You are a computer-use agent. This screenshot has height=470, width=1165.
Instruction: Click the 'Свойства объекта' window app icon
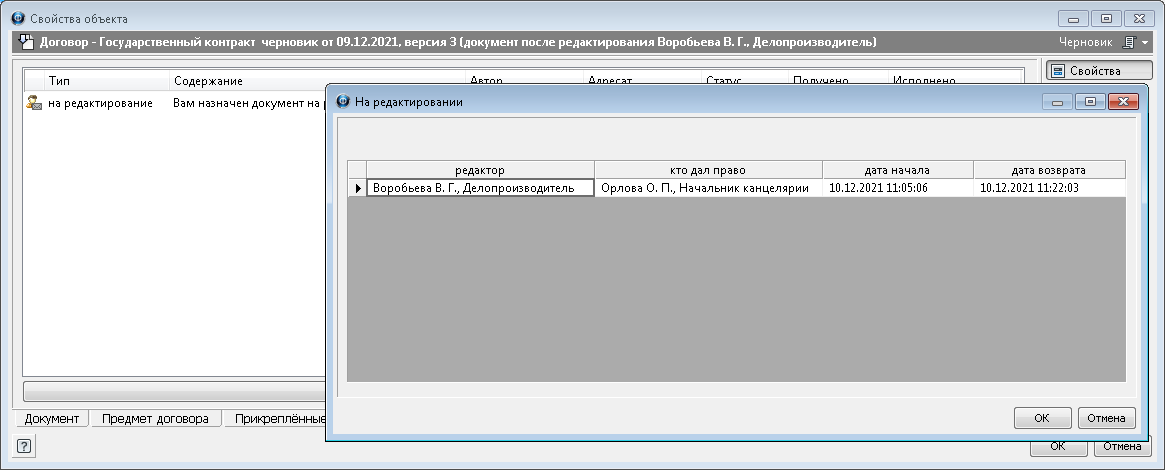(17, 18)
